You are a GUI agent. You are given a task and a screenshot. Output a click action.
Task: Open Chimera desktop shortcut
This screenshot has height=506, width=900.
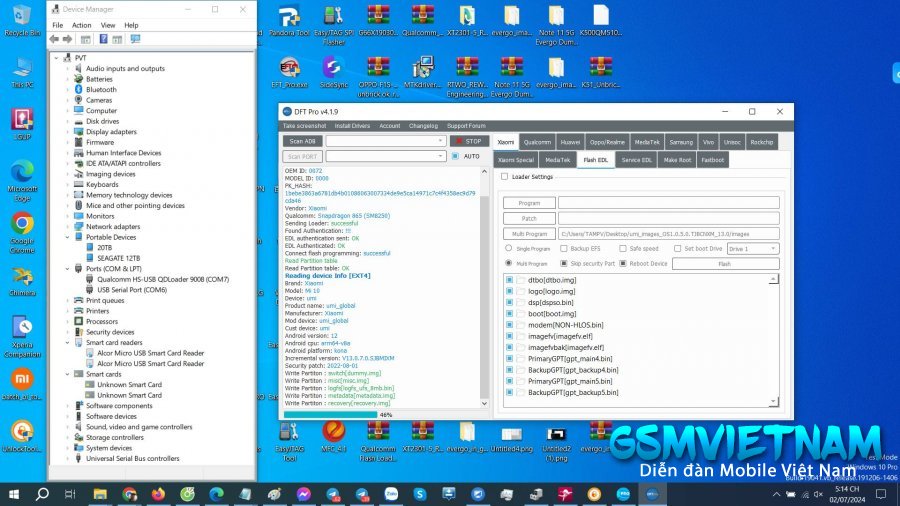[22, 282]
